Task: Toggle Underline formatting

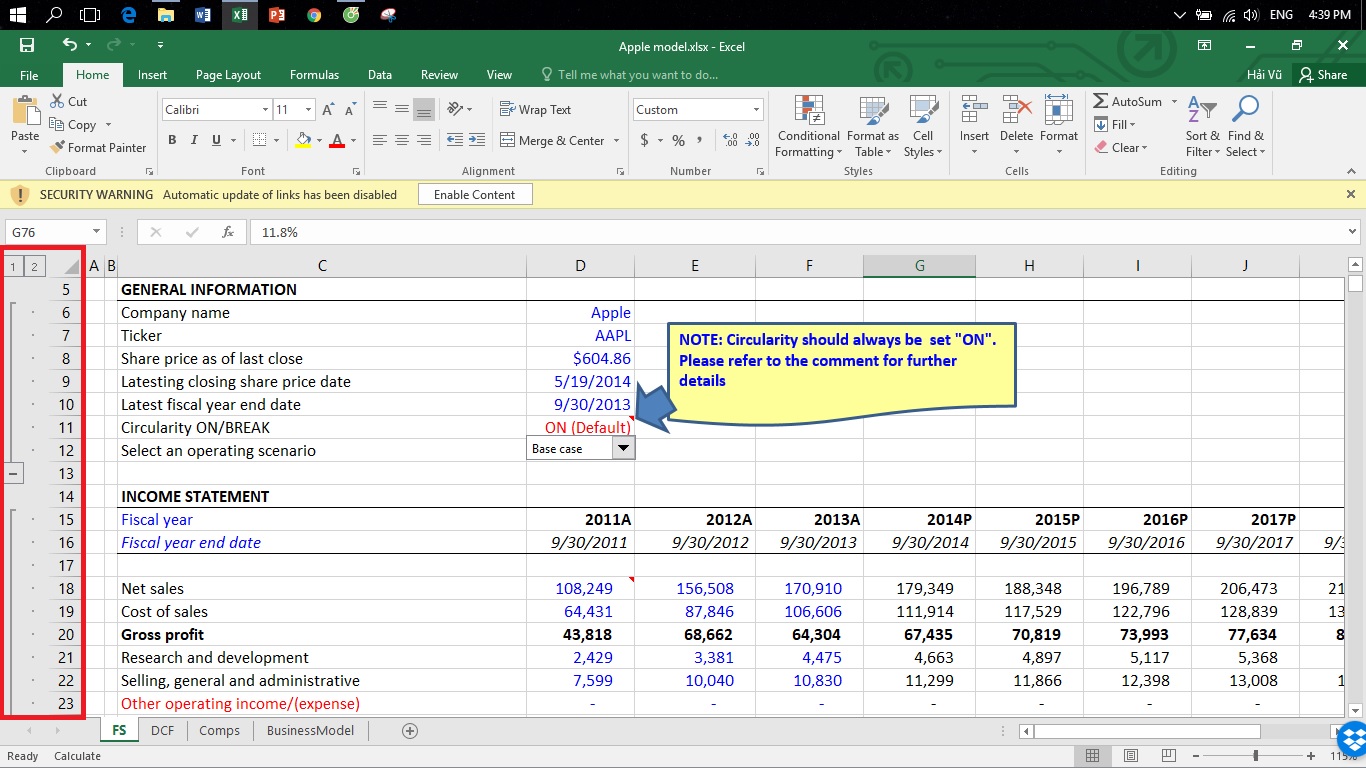Action: (216, 140)
